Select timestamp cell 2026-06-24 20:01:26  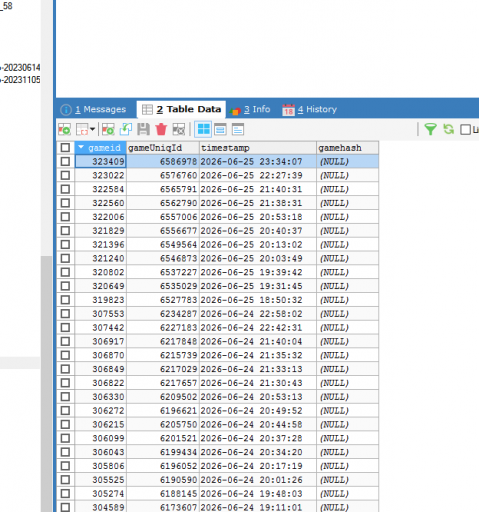pyautogui.click(x=258, y=480)
